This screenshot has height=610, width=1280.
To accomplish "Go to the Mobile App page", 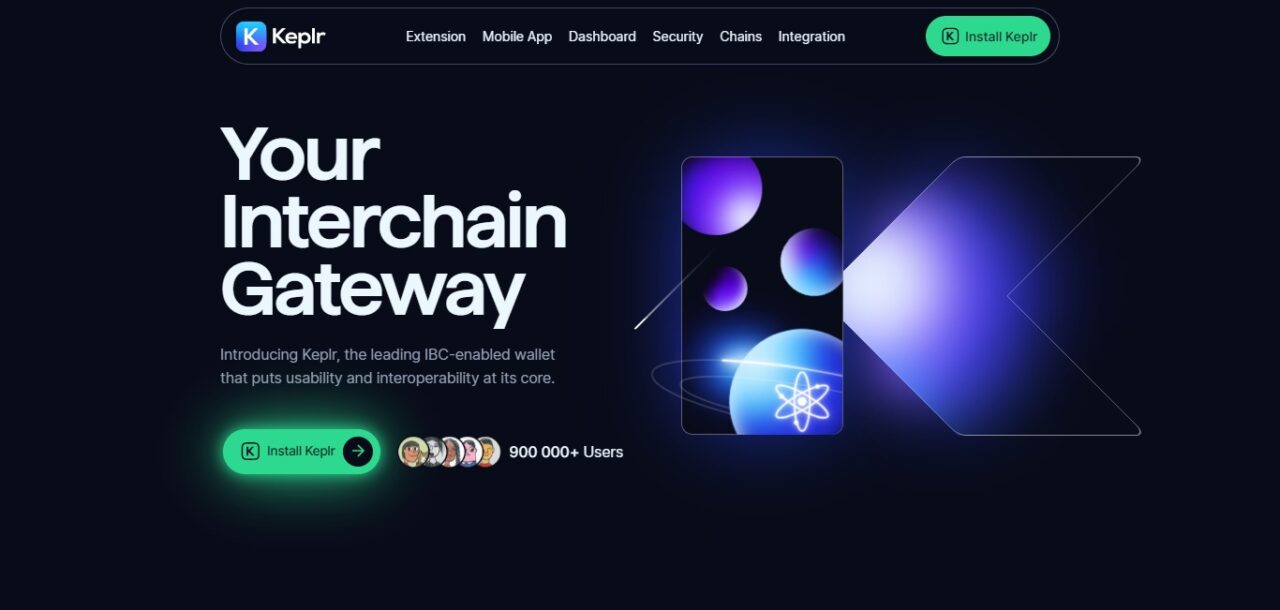I will [517, 36].
